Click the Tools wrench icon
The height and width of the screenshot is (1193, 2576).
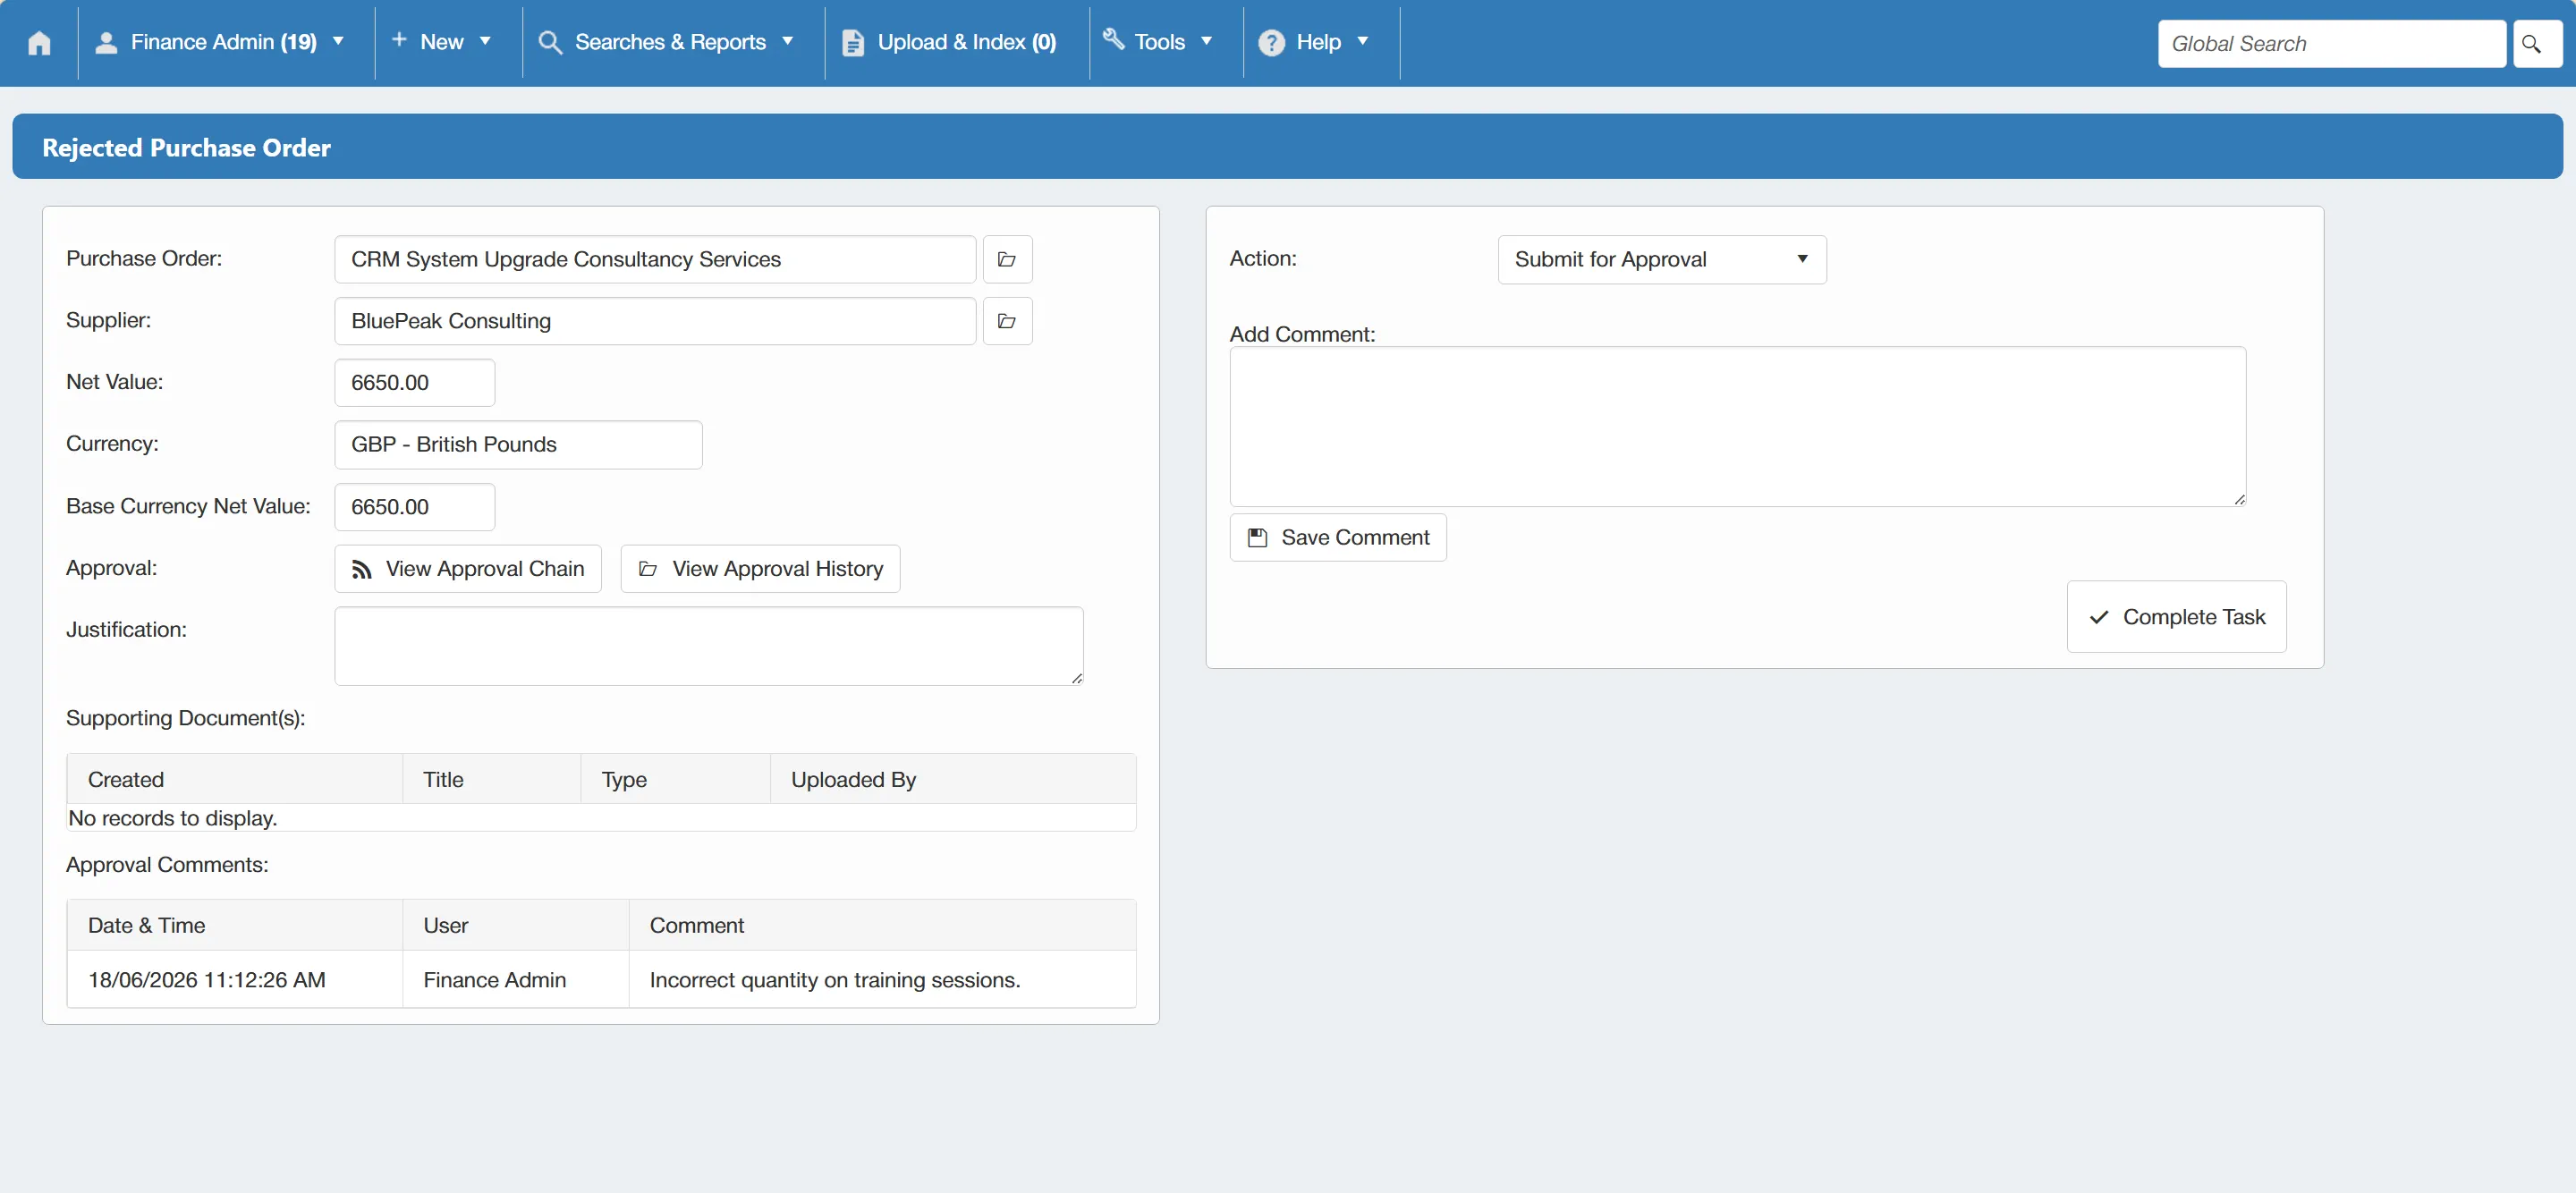point(1113,39)
